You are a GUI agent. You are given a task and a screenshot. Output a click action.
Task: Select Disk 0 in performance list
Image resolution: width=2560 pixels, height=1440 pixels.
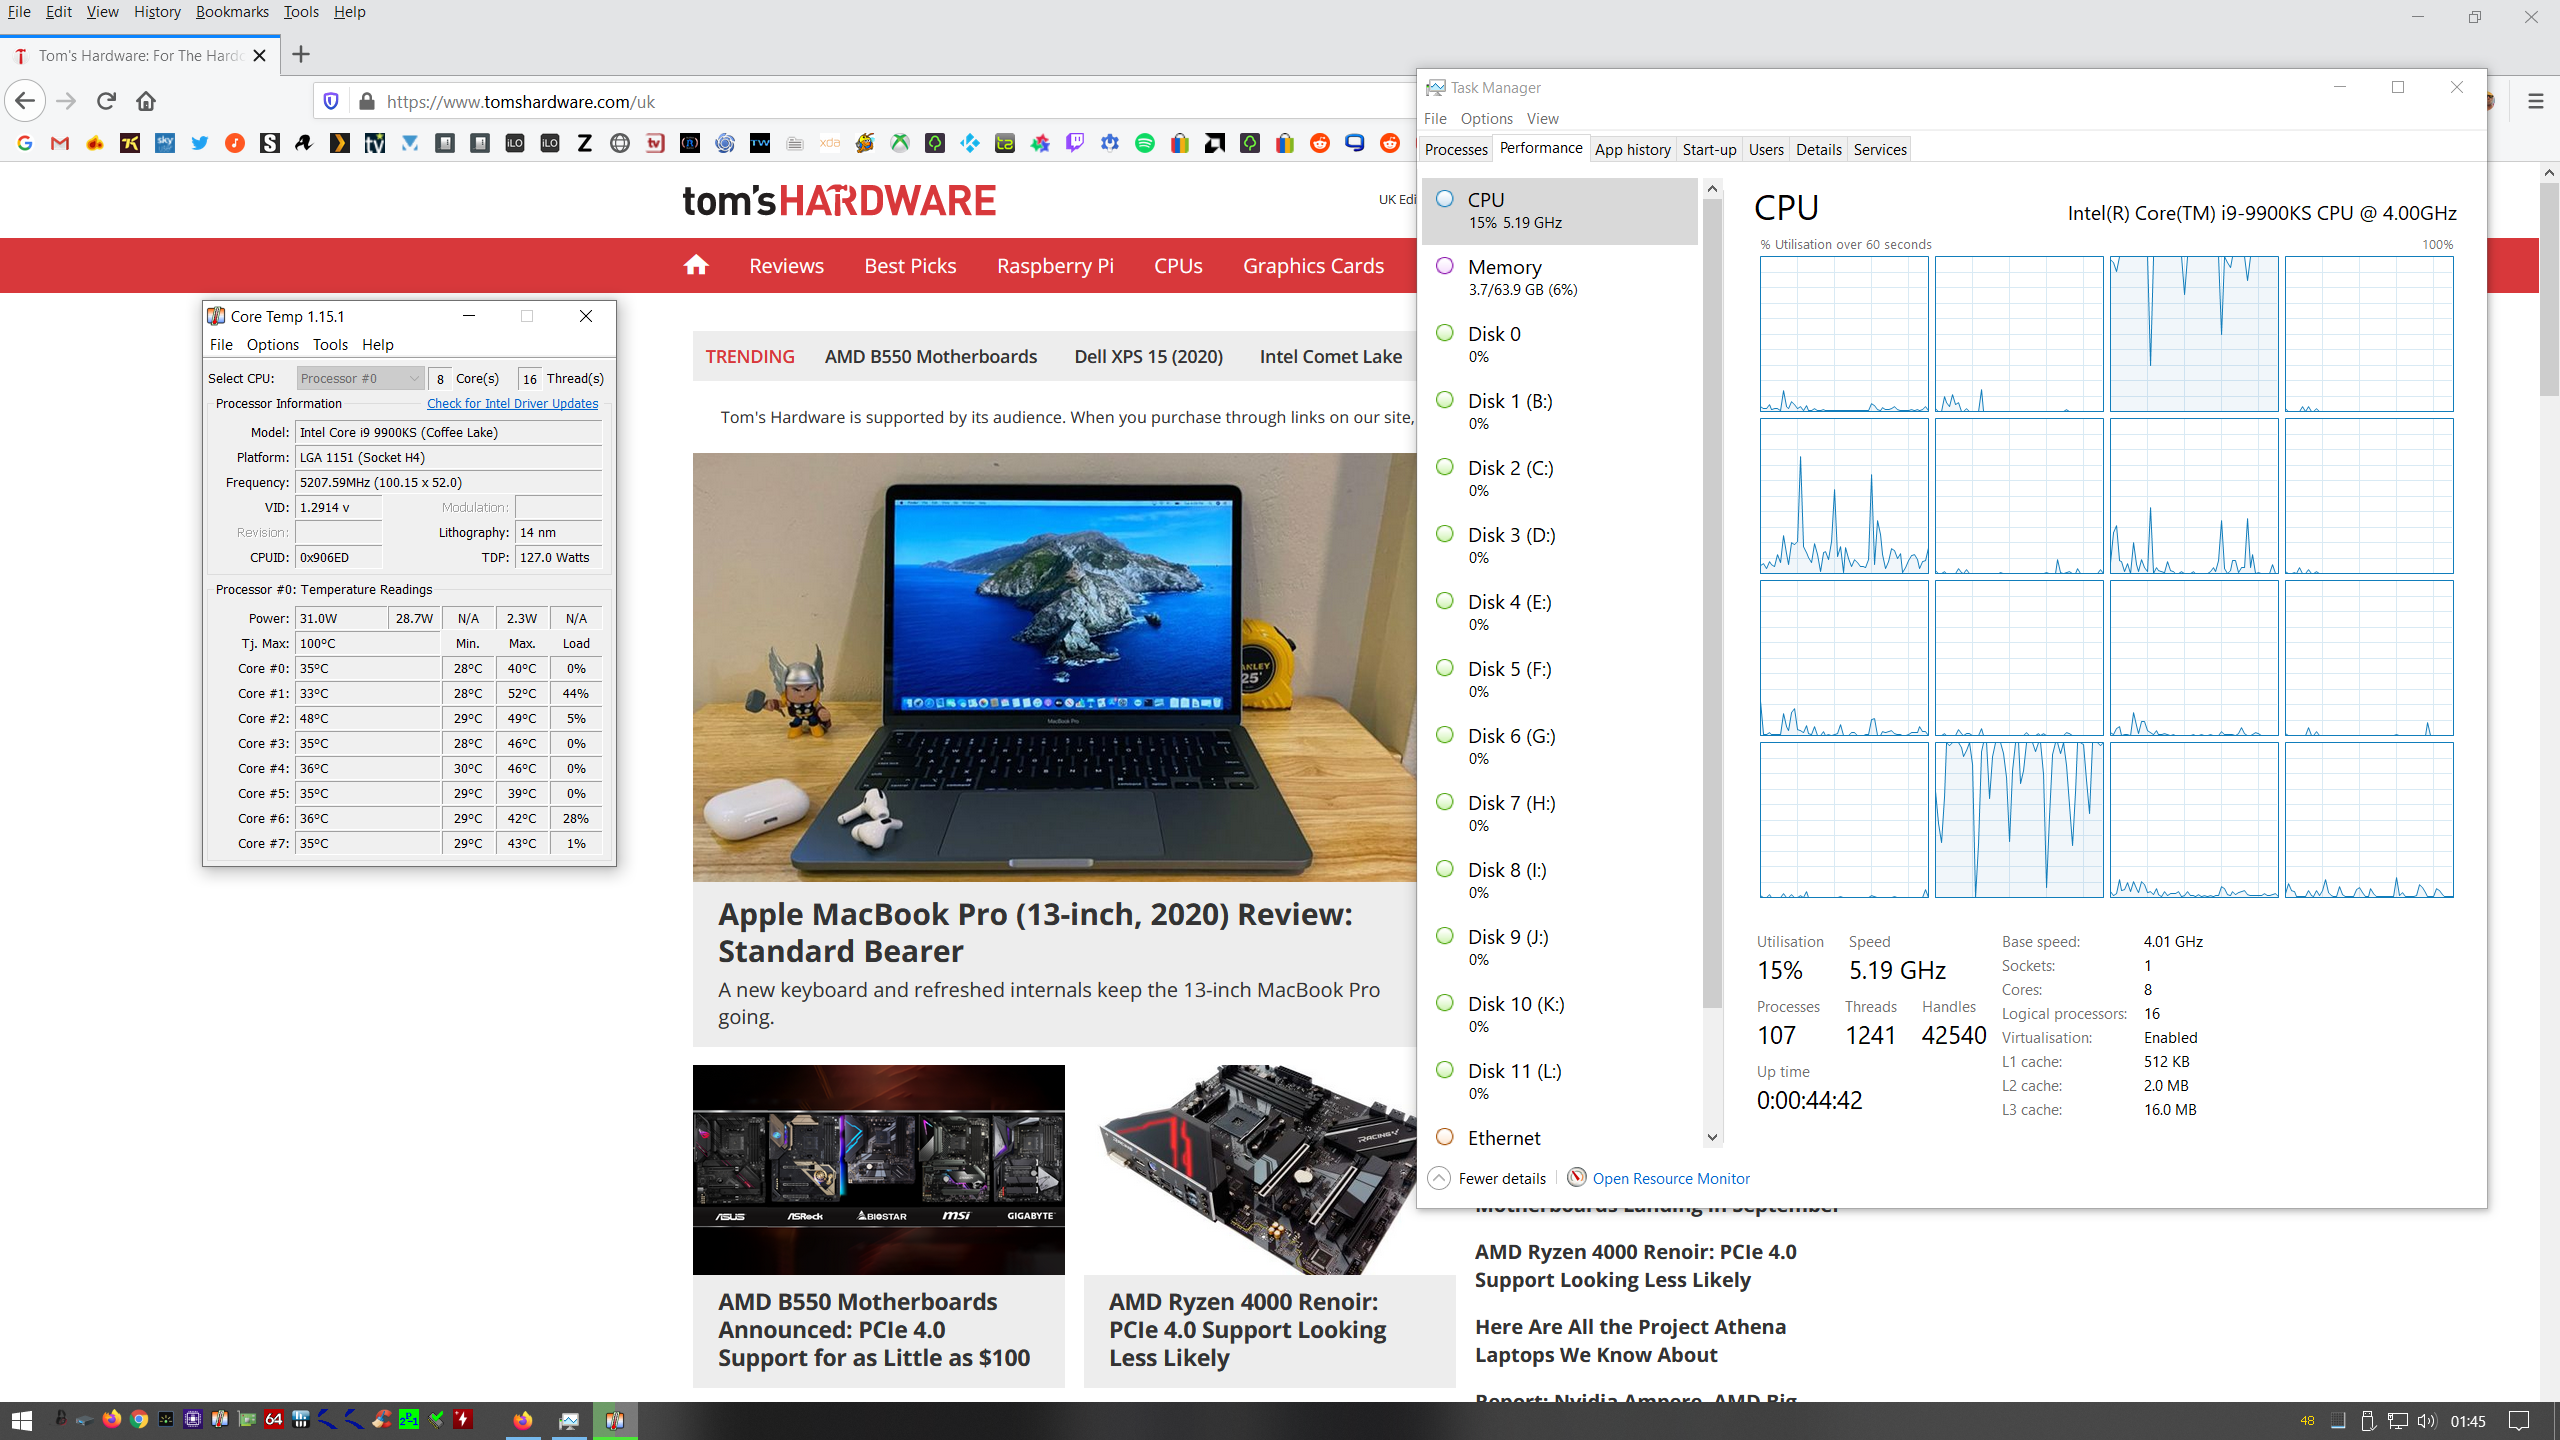[x=1560, y=345]
